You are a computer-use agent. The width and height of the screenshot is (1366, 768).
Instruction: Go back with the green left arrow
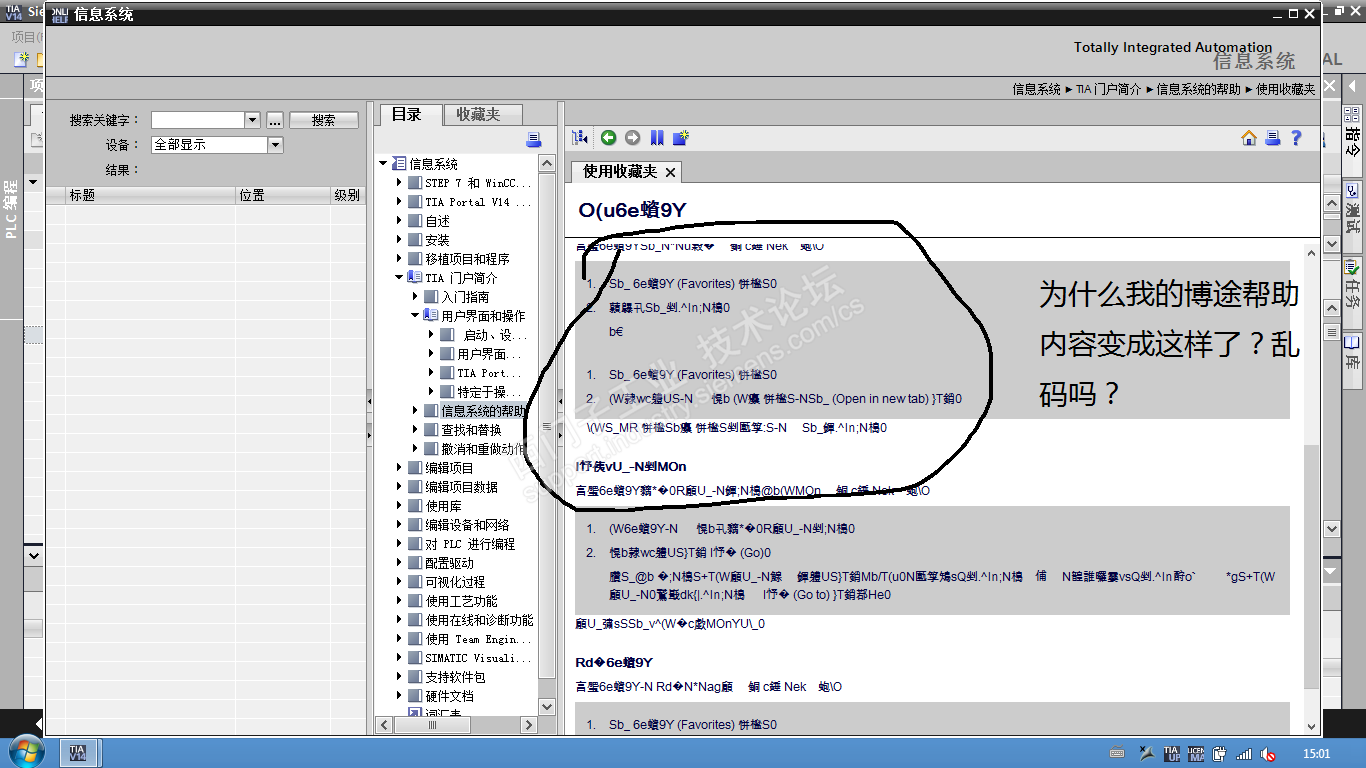click(x=608, y=138)
